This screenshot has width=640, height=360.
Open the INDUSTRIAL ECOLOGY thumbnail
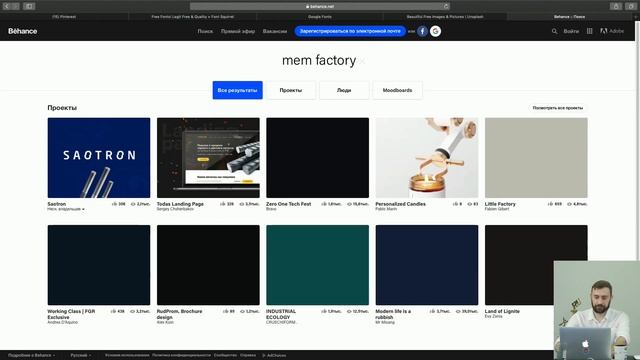pos(318,265)
